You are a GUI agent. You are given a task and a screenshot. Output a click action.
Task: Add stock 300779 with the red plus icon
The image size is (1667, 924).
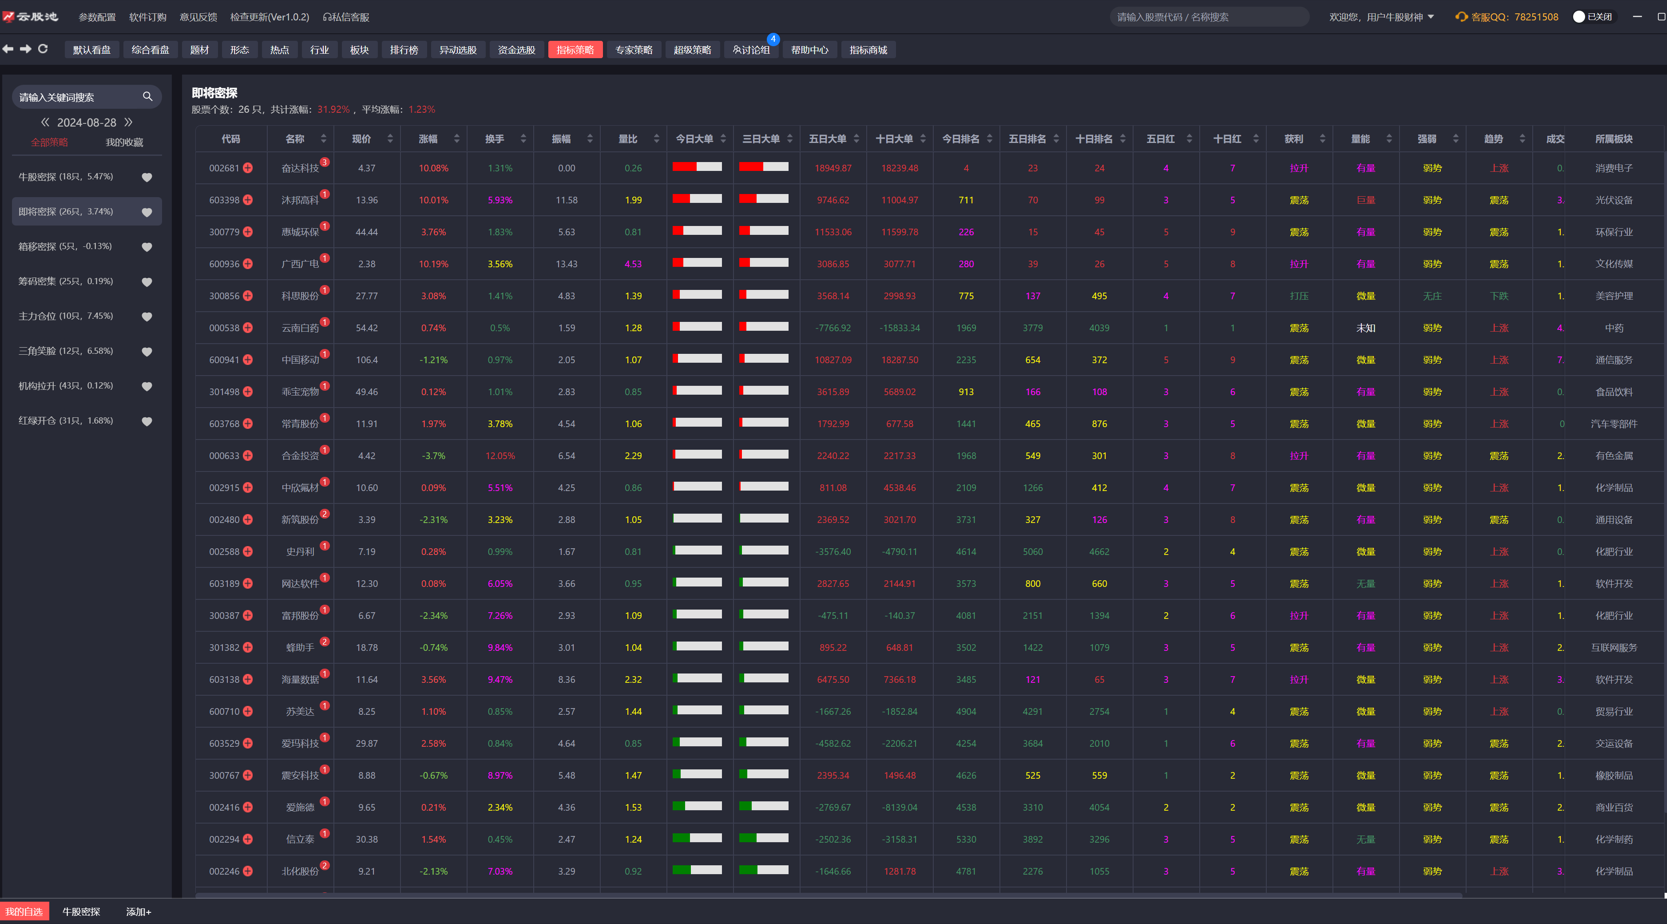point(248,232)
